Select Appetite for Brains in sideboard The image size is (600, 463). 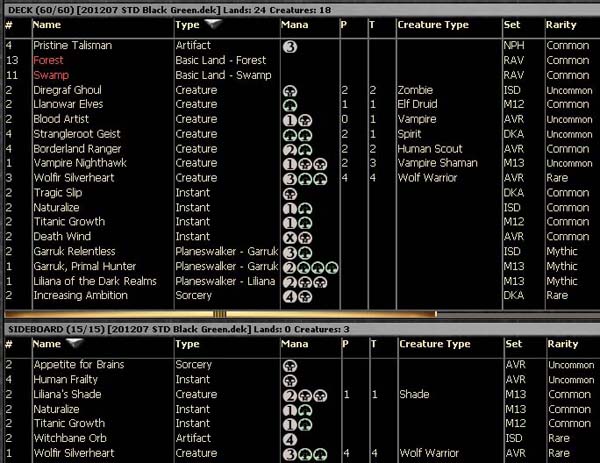(x=79, y=365)
